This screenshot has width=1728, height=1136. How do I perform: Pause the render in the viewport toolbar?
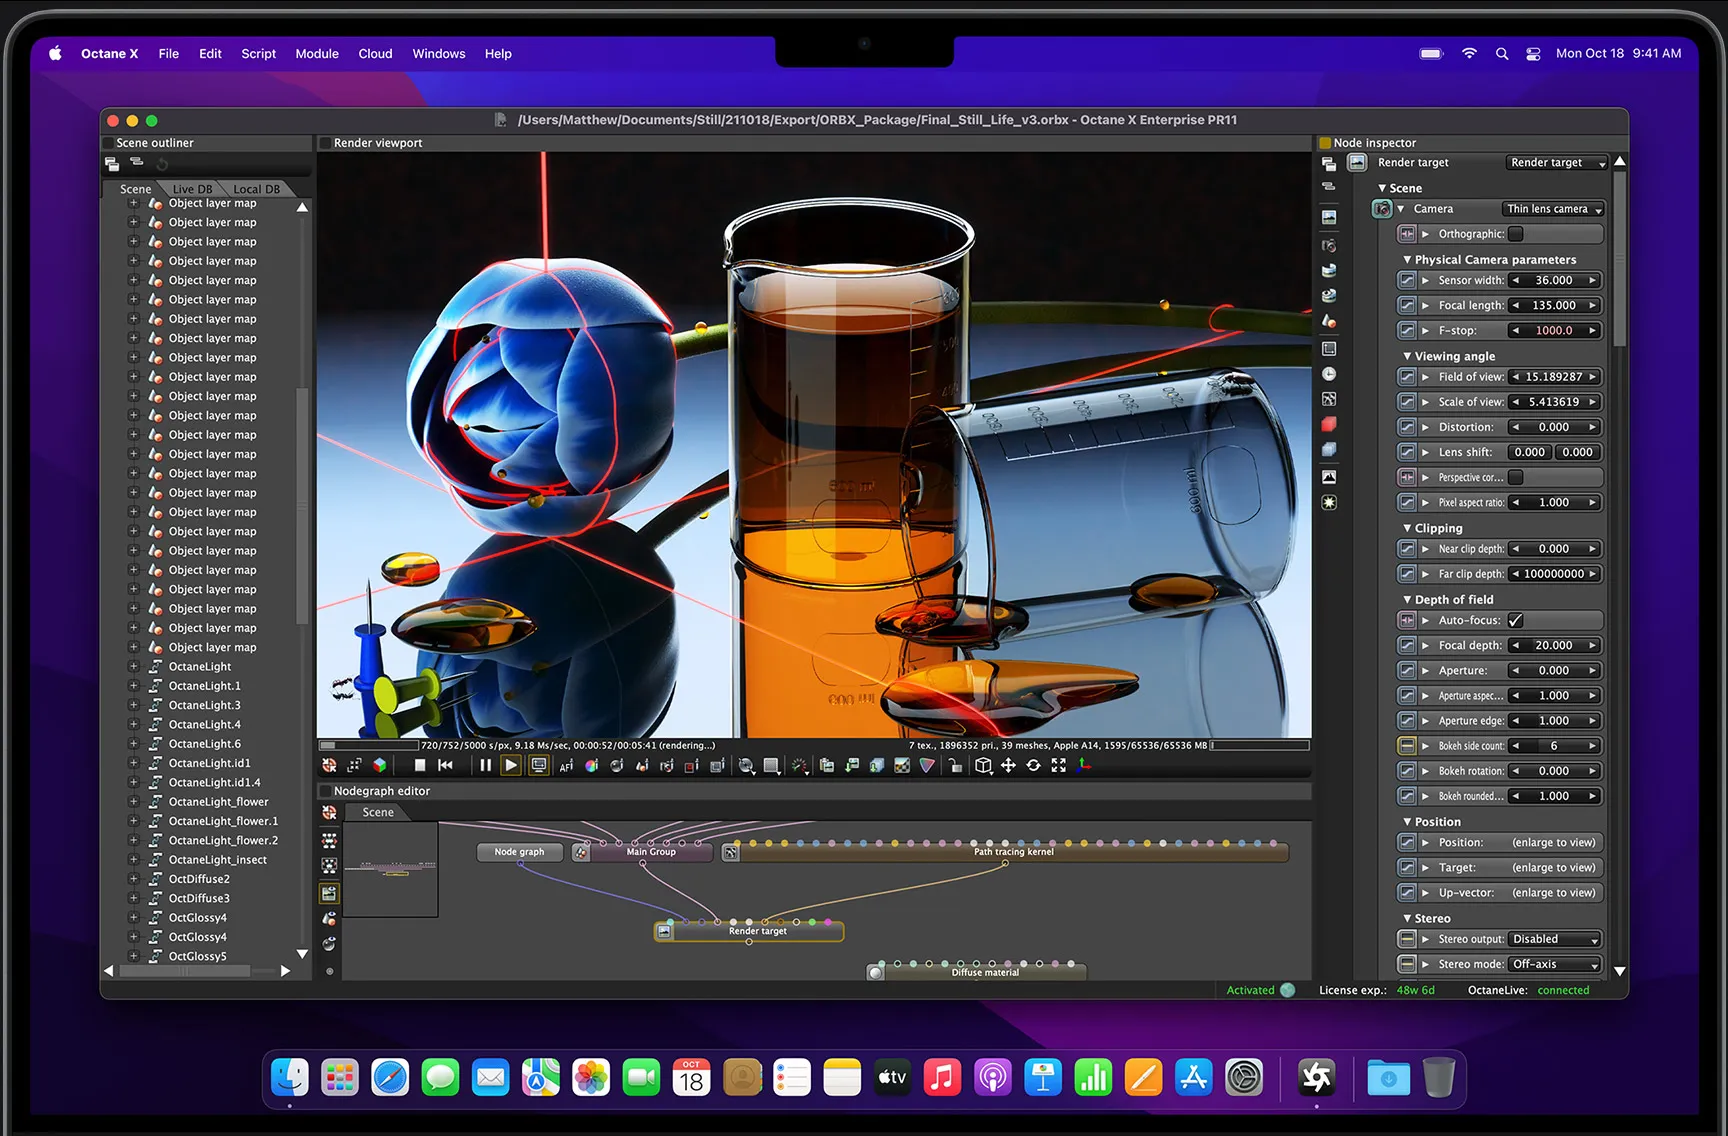pos(485,765)
